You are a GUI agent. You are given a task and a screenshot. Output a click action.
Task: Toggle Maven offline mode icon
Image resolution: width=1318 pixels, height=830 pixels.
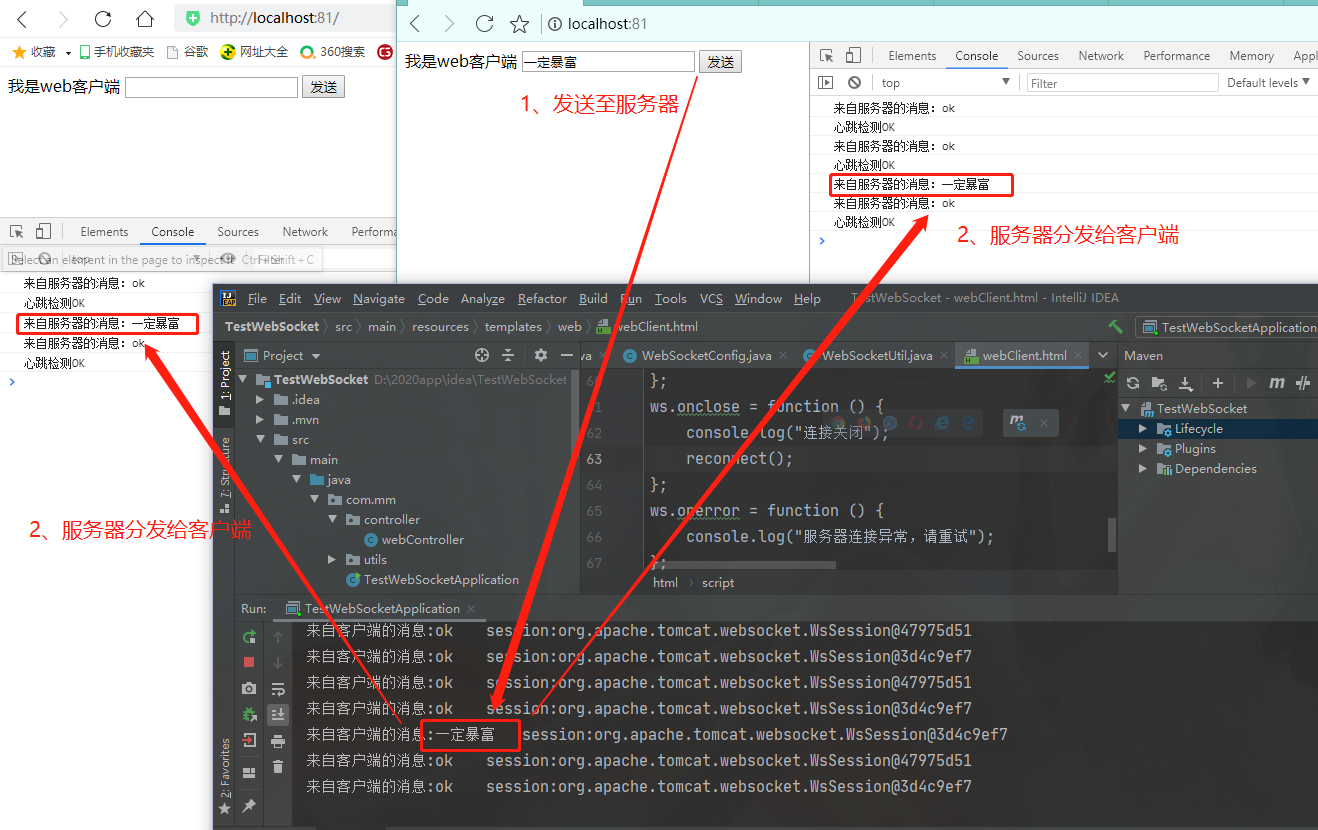tap(1303, 383)
